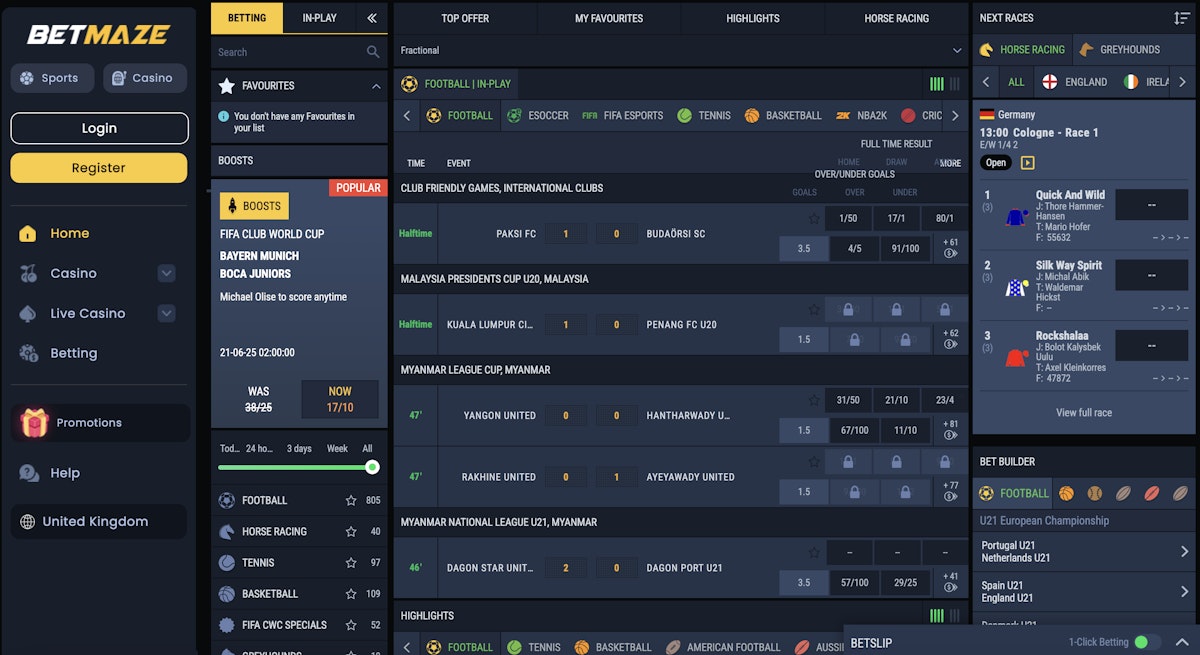Click the rocket Boosts badge
This screenshot has width=1200, height=655.
254,206
